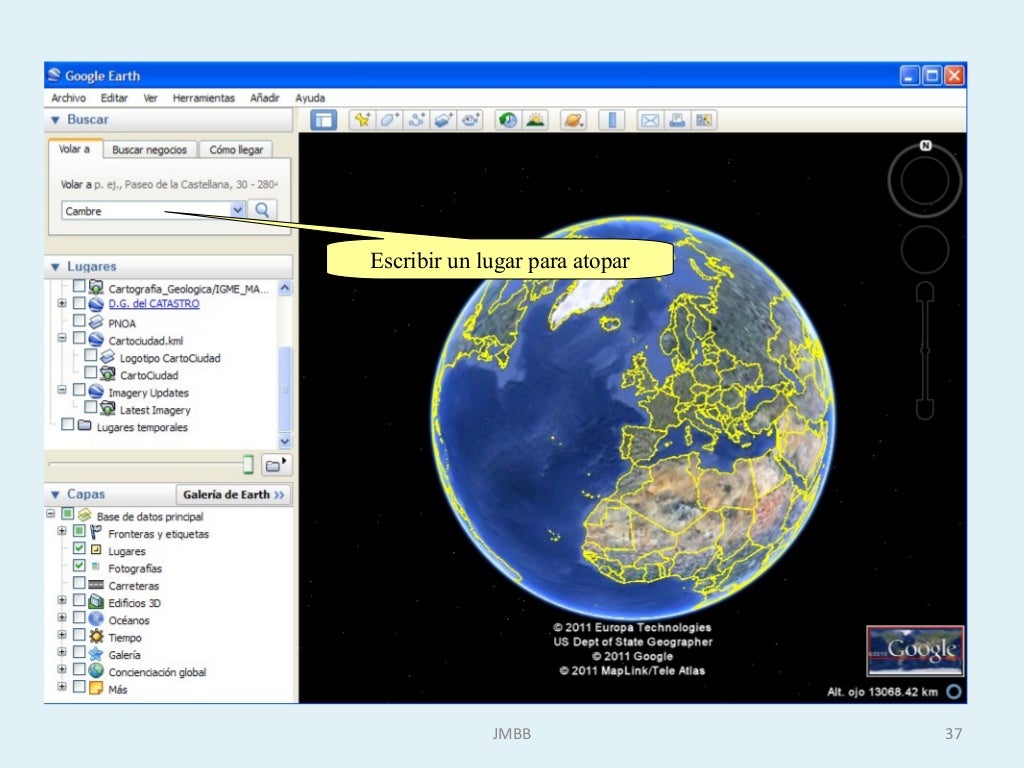Check the PNOA place checkbox
The width and height of the screenshot is (1024, 768).
coord(79,321)
